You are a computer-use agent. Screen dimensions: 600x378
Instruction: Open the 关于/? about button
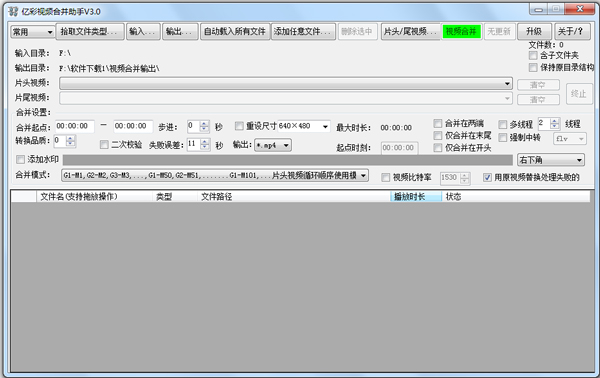coord(571,31)
